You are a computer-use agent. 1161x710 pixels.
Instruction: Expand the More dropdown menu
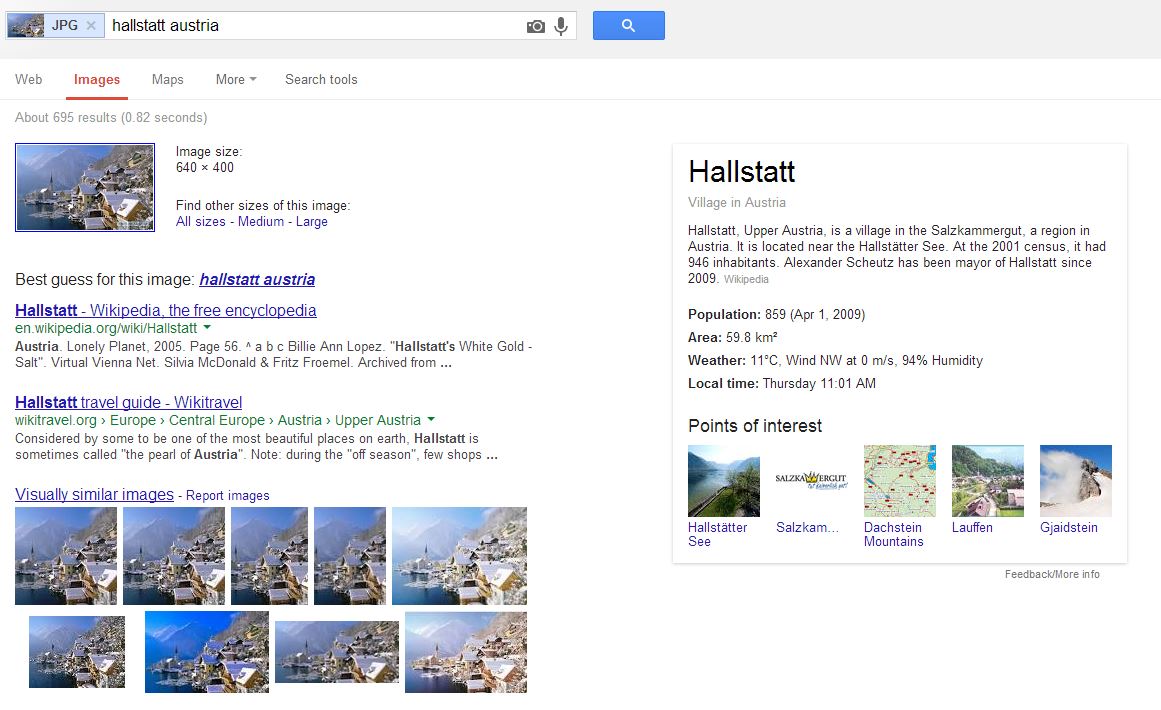[x=236, y=80]
